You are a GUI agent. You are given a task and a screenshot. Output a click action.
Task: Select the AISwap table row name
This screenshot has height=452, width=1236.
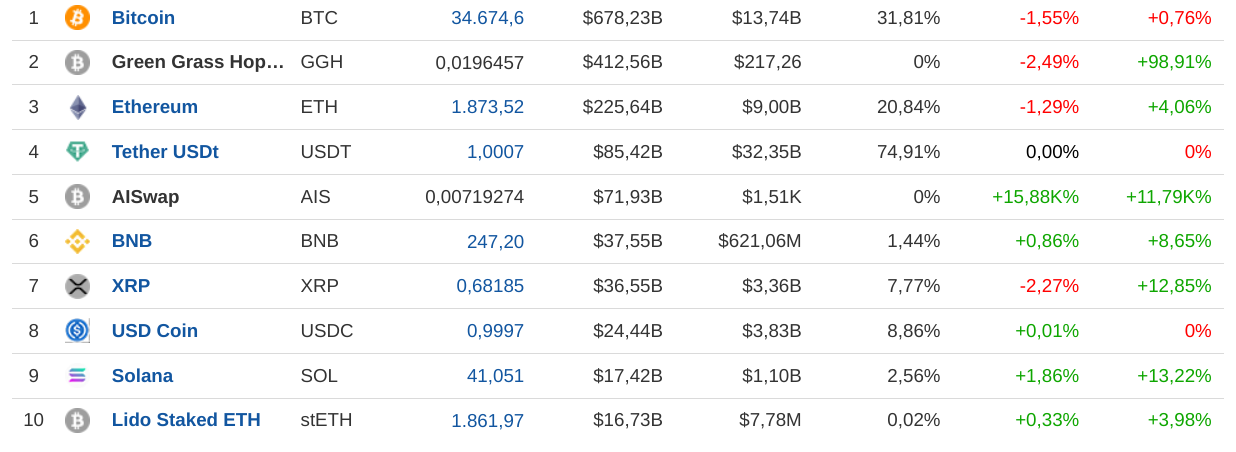145,197
